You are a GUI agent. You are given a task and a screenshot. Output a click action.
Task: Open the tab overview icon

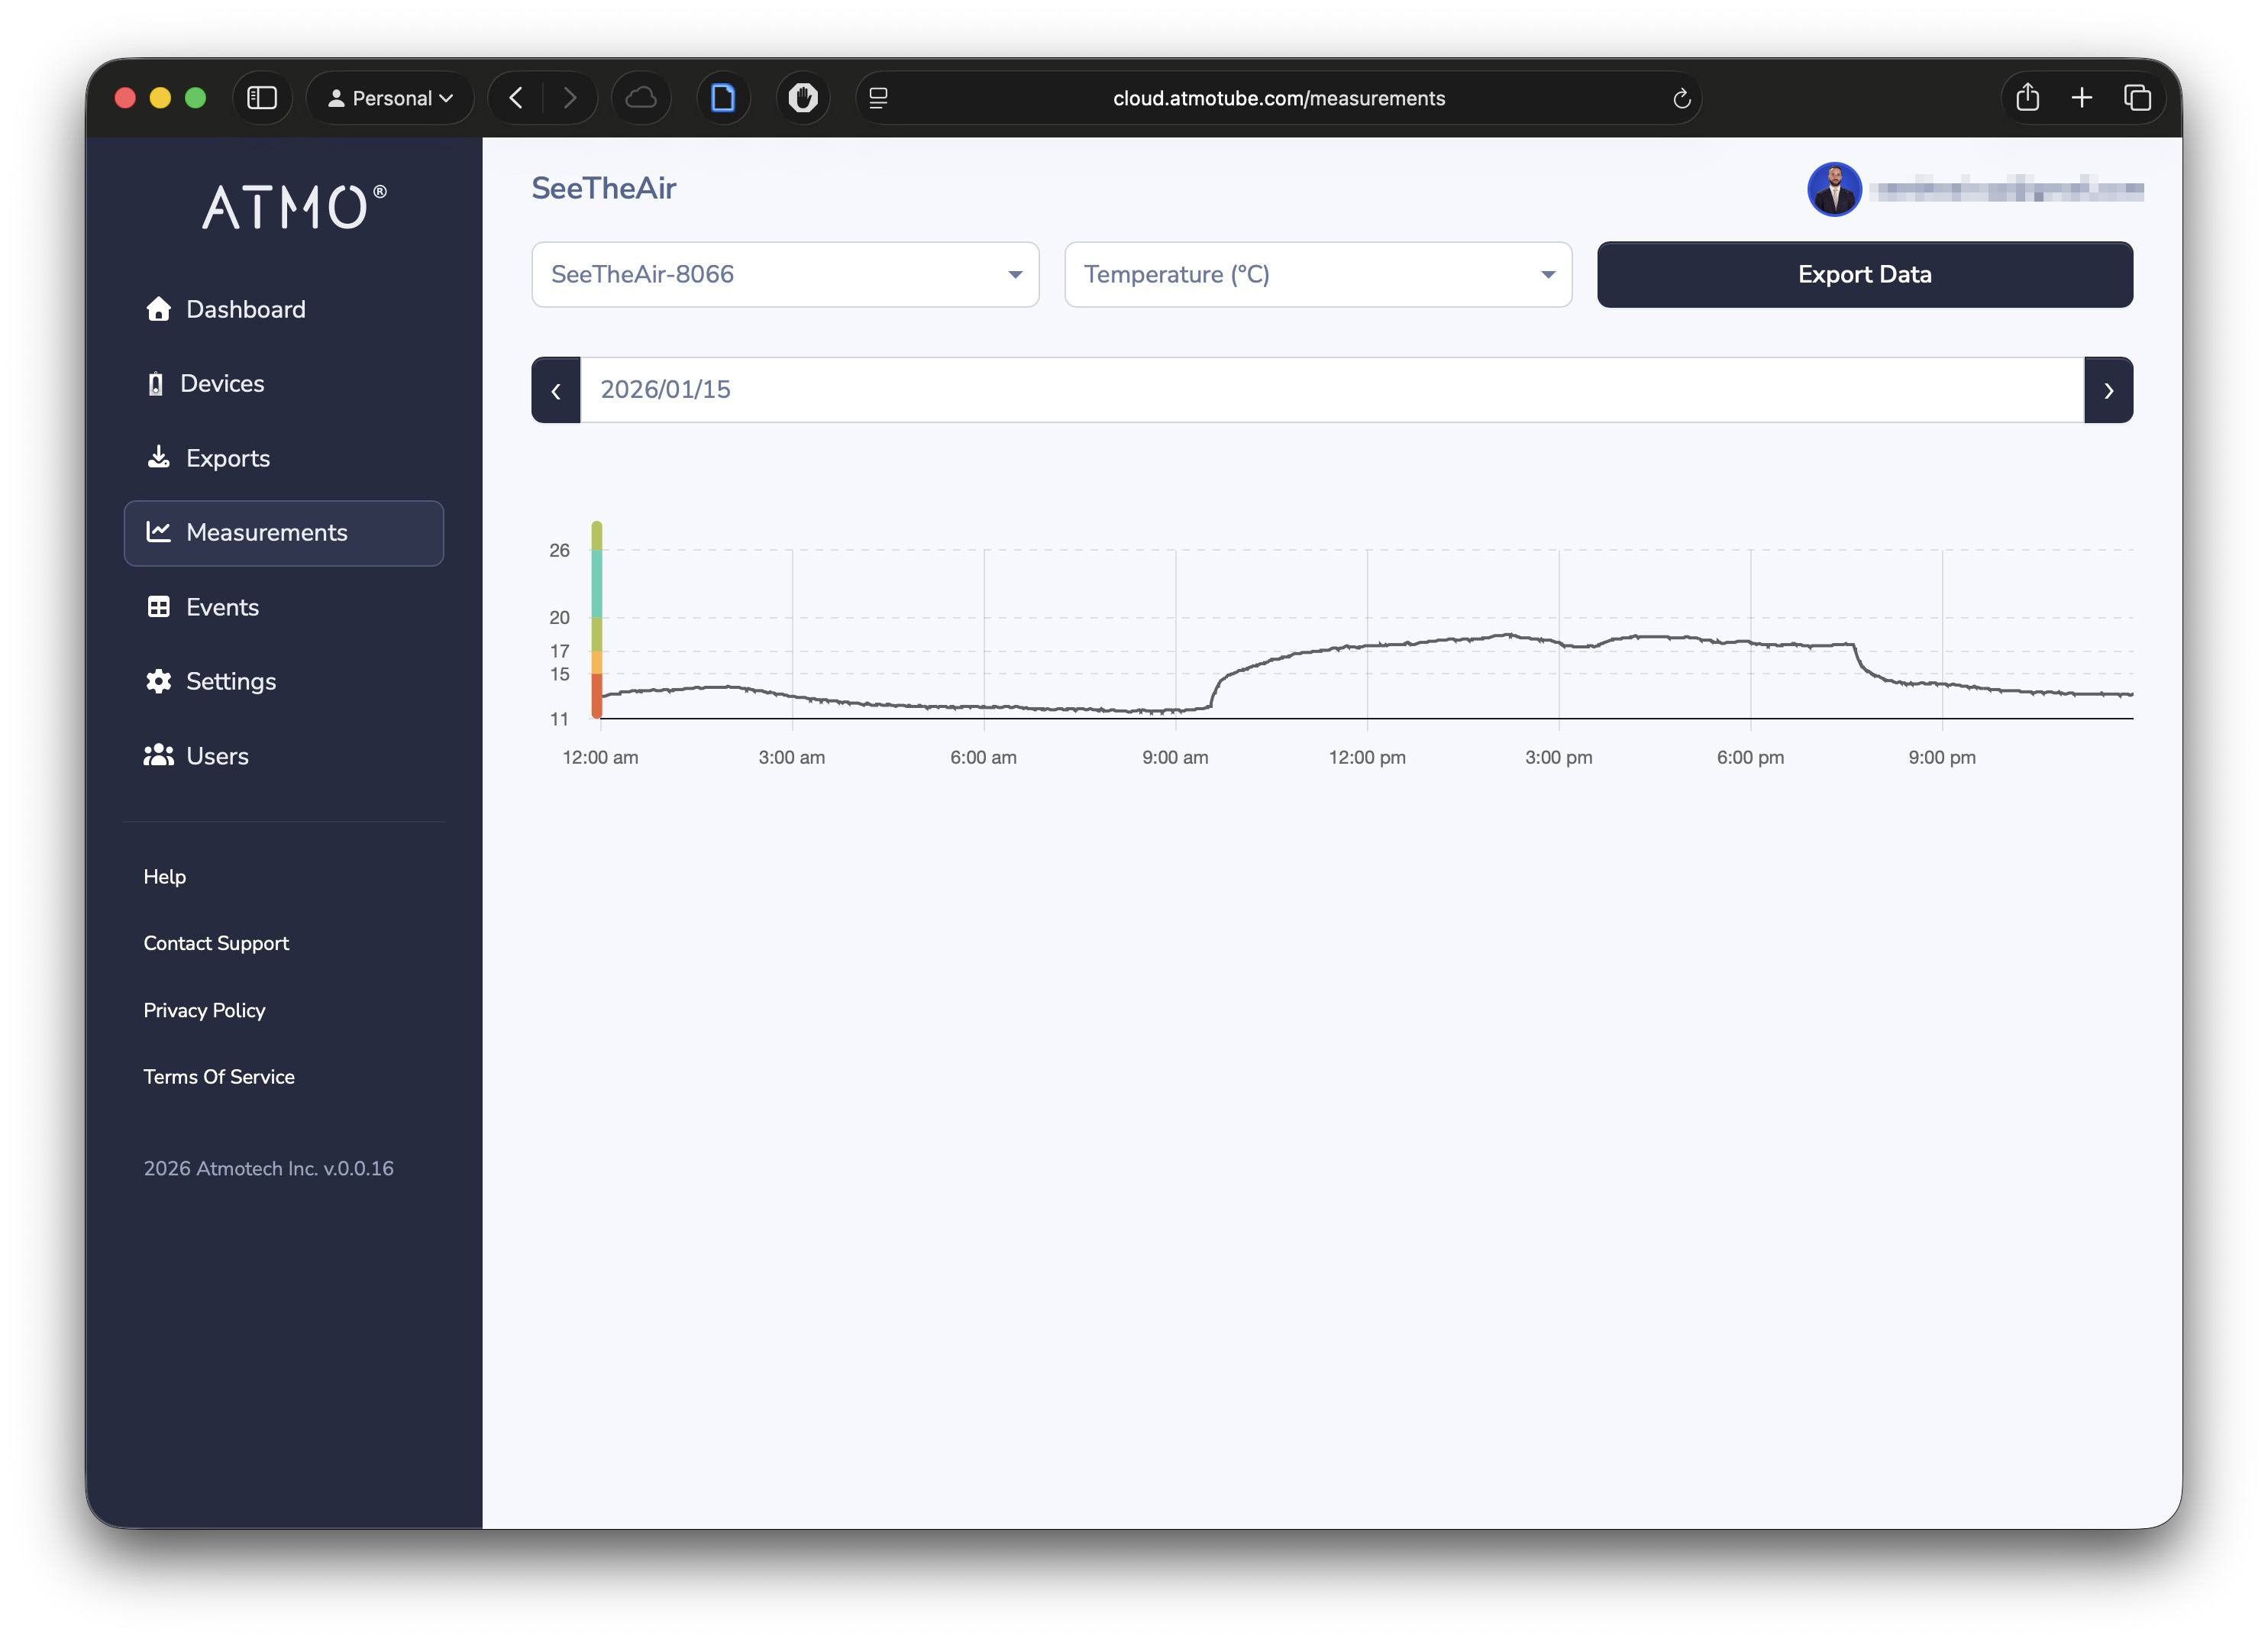pos(2137,98)
